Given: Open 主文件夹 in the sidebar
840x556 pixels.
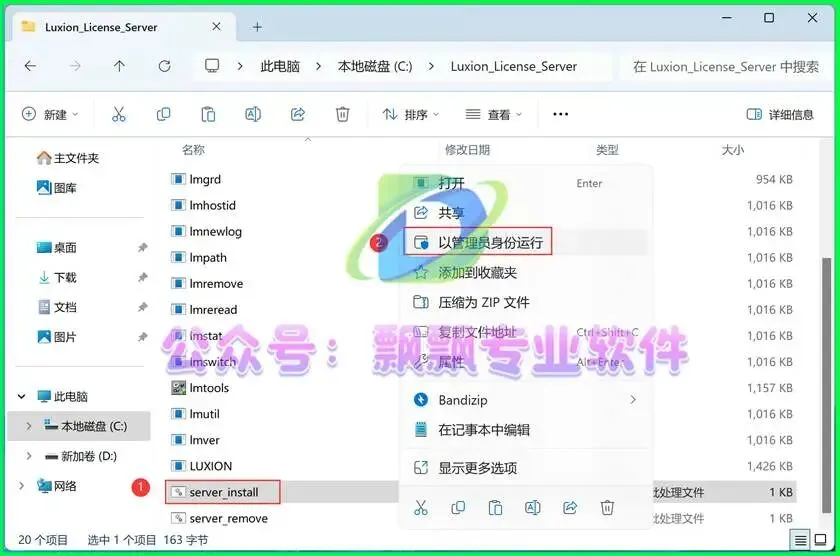Looking at the screenshot, I should pos(68,157).
